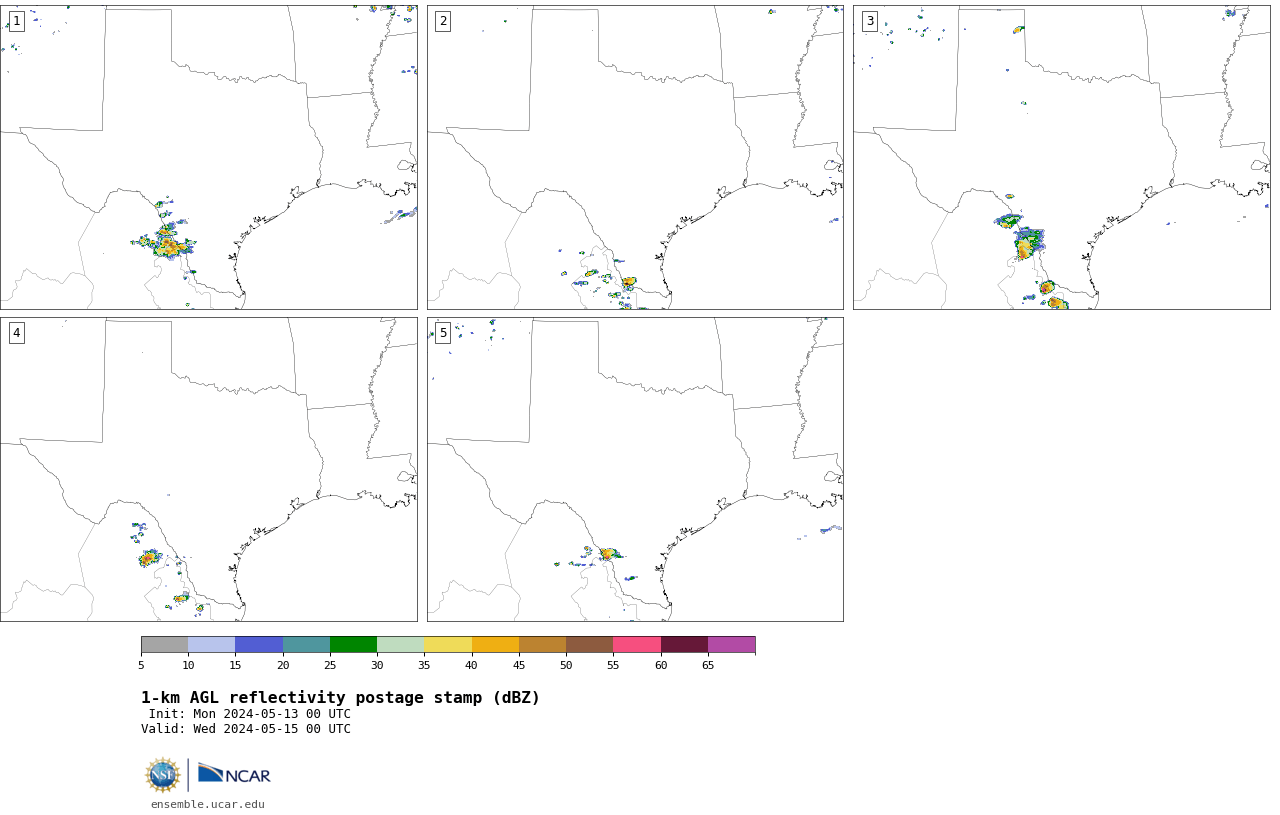Click the panel number 5 label
1280x815 pixels.
[443, 333]
